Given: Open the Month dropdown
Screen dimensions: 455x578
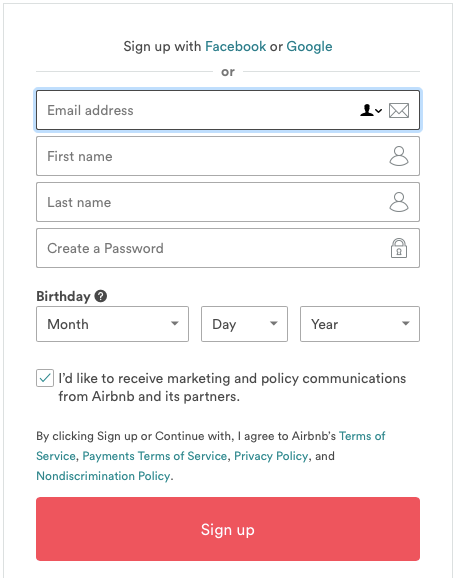Looking at the screenshot, I should coord(112,324).
